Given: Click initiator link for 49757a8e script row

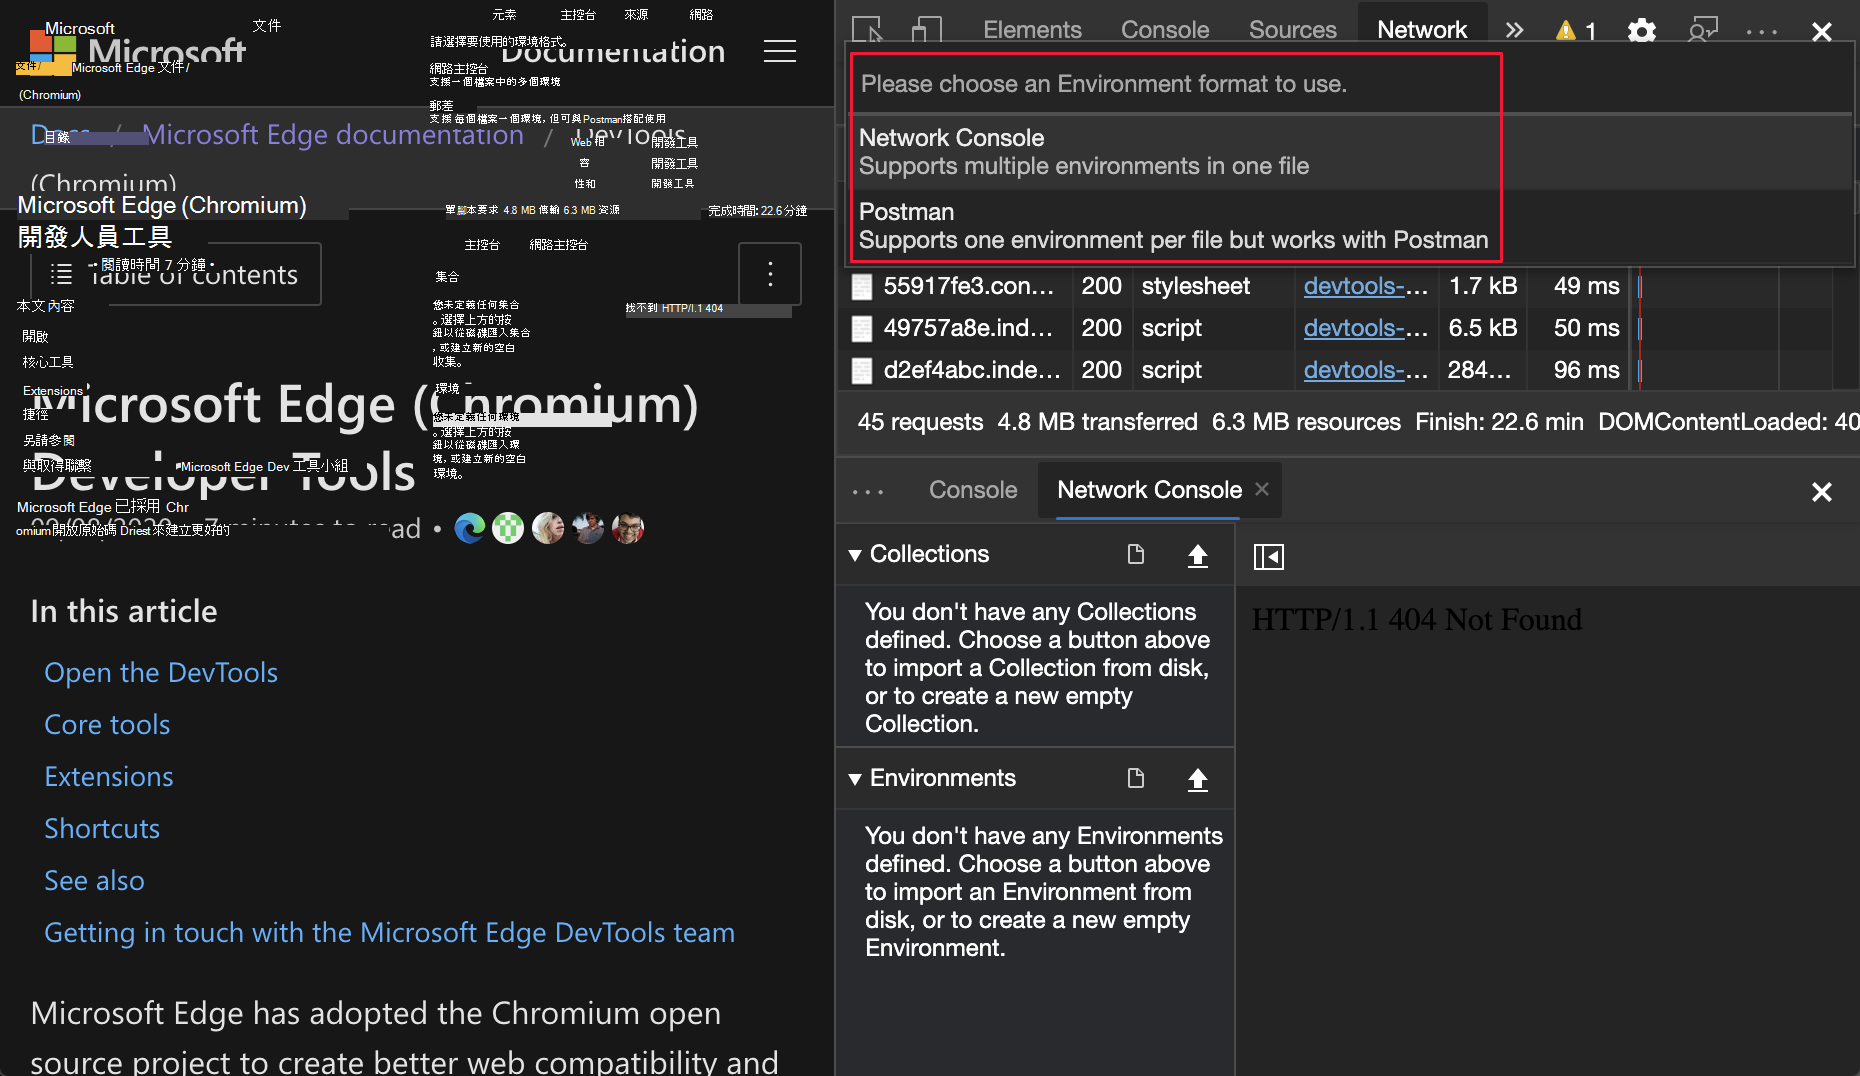Looking at the screenshot, I should pos(1365,328).
